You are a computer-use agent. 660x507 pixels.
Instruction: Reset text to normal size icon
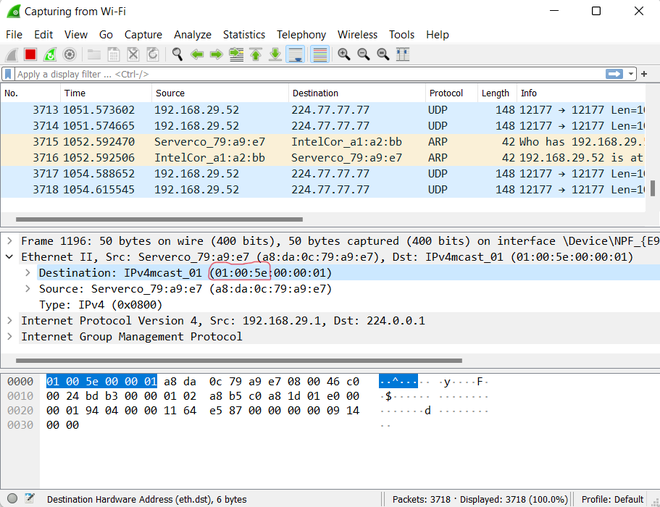coord(383,55)
